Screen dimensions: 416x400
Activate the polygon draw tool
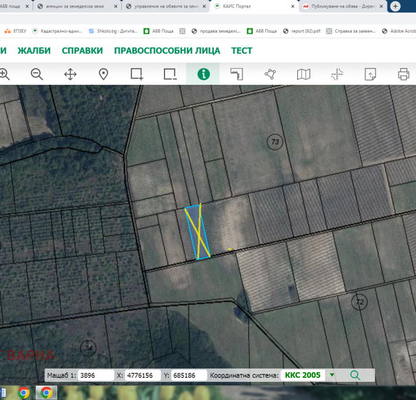click(270, 74)
